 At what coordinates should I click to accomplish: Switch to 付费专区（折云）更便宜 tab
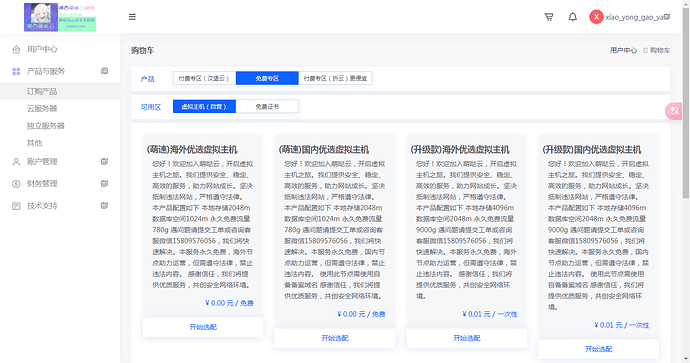click(x=335, y=78)
